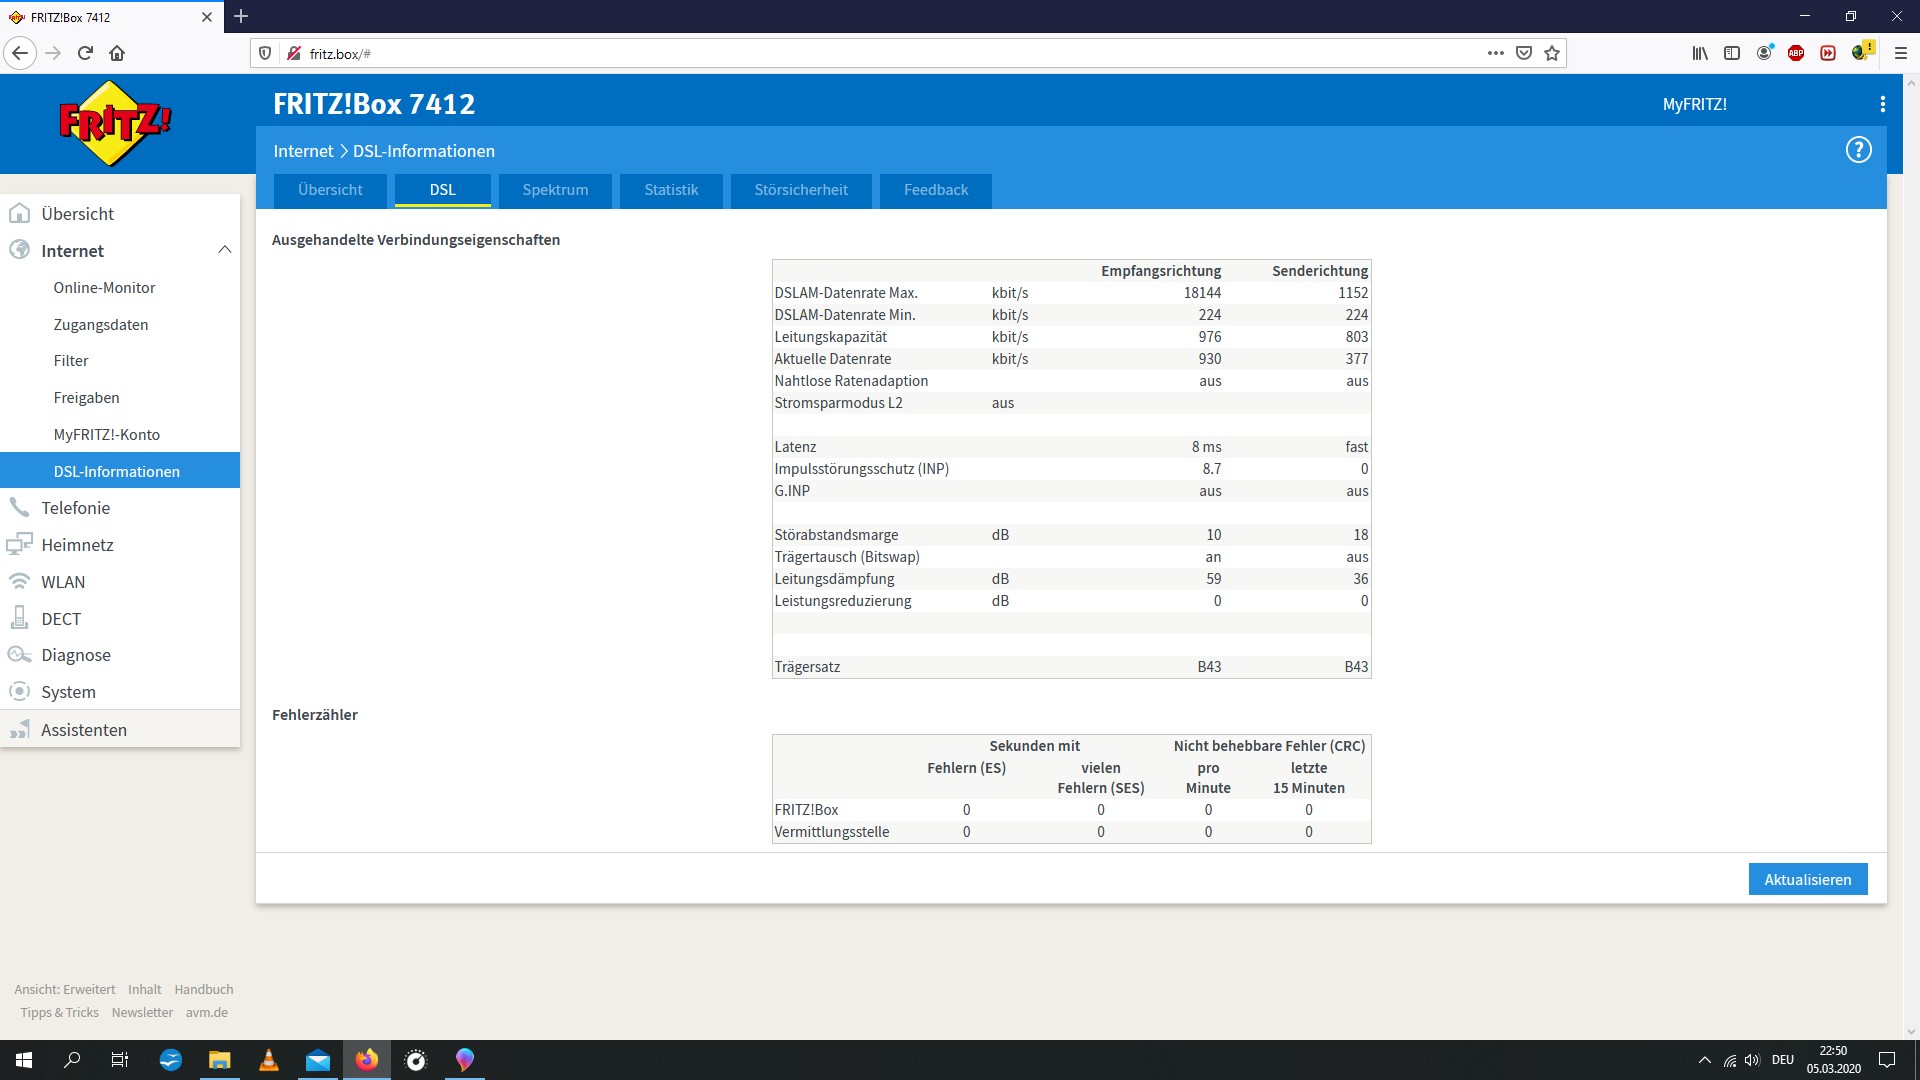Image resolution: width=1920 pixels, height=1080 pixels.
Task: Toggle the Feedback tab
Action: tap(936, 190)
